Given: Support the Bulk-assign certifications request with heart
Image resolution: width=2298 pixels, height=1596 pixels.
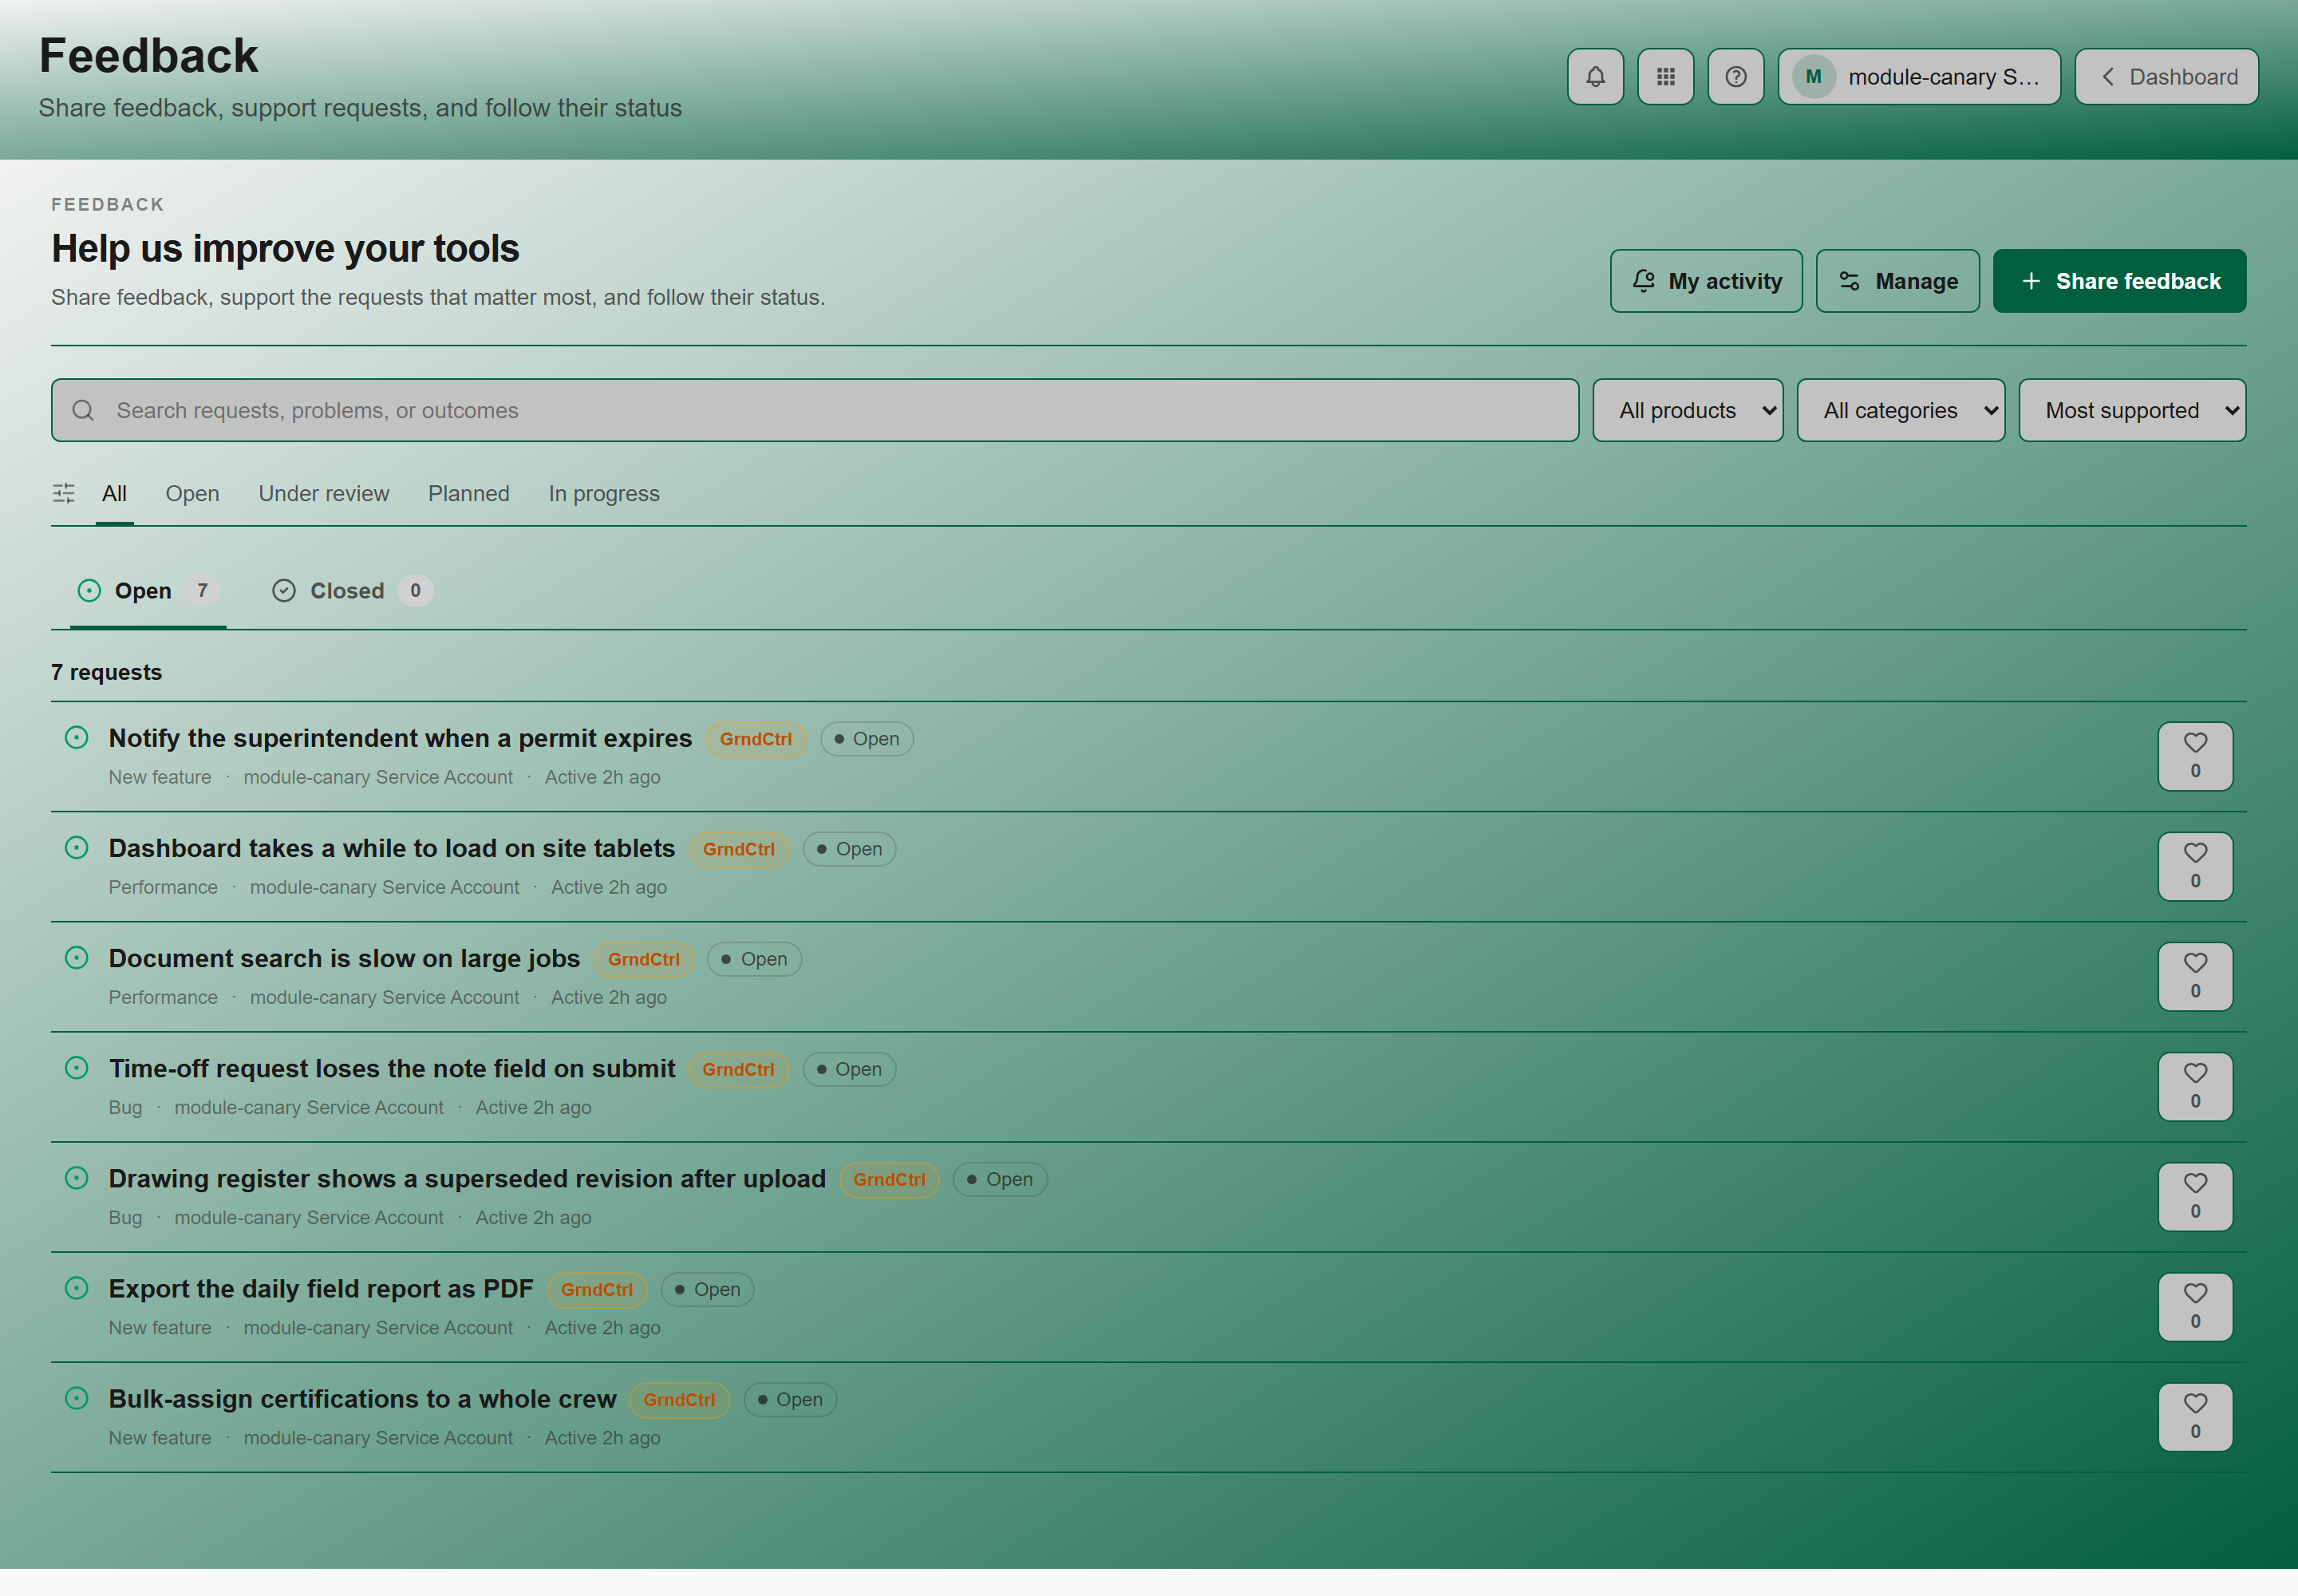Looking at the screenshot, I should pos(2195,1416).
